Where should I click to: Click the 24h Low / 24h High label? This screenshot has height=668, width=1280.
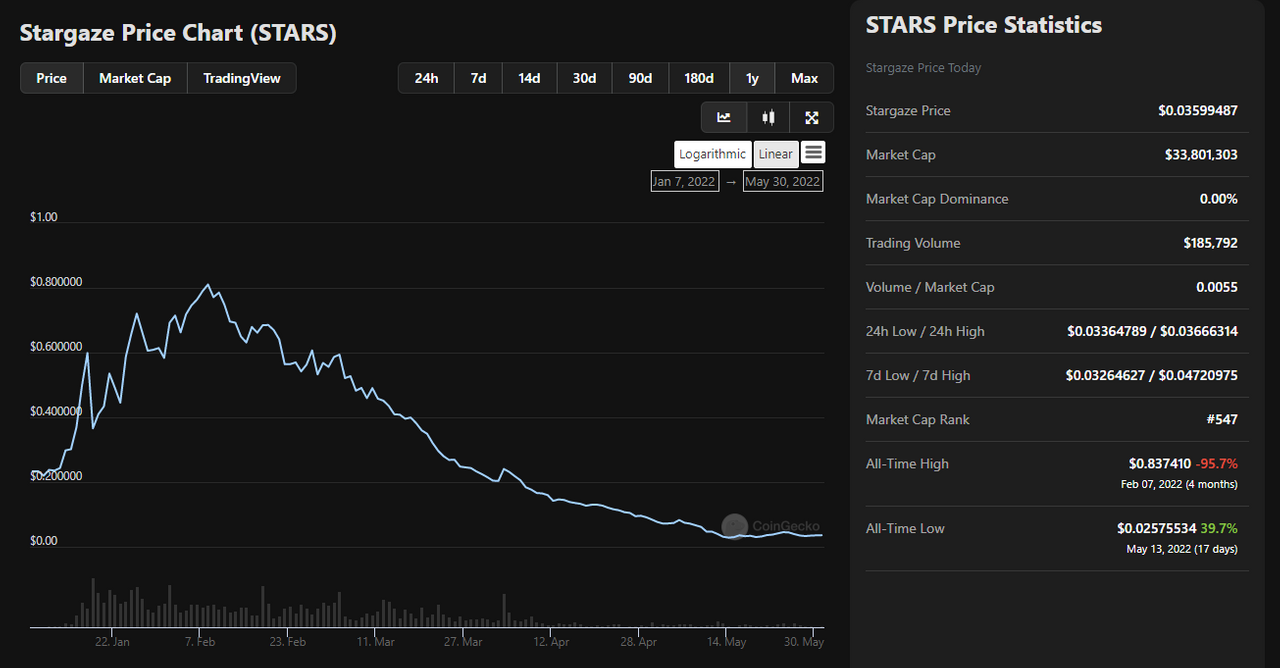(925, 331)
